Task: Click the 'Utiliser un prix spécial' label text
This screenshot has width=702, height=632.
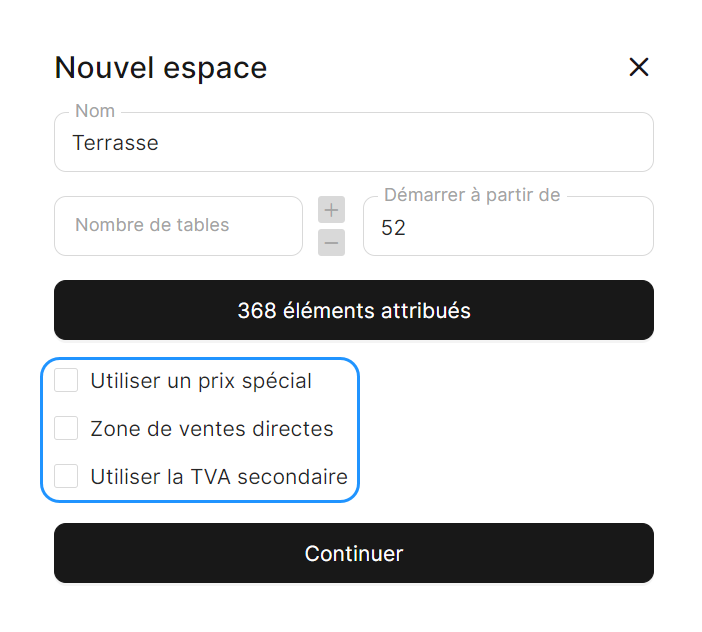Action: coord(201,381)
